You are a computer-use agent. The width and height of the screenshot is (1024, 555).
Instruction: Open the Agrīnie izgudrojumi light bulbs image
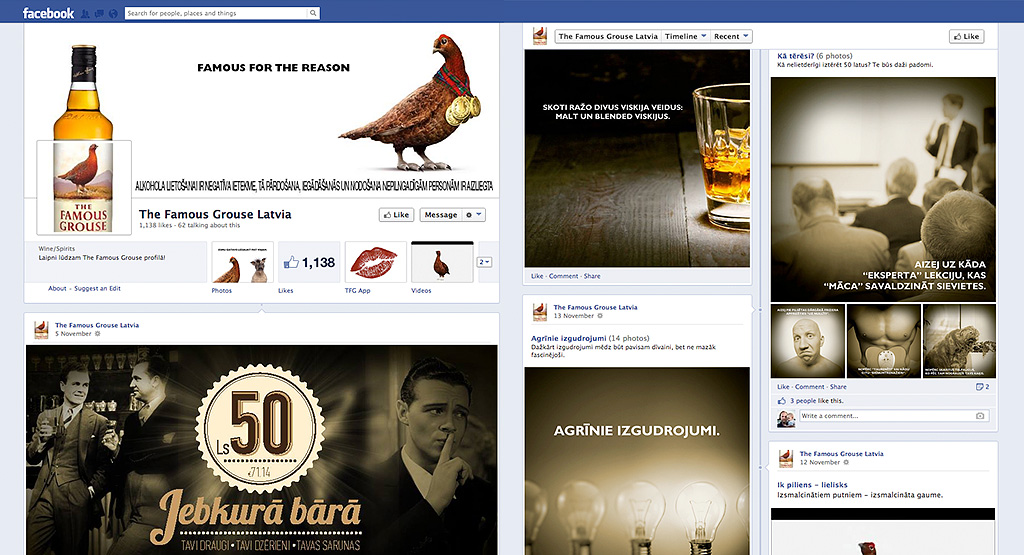637,461
